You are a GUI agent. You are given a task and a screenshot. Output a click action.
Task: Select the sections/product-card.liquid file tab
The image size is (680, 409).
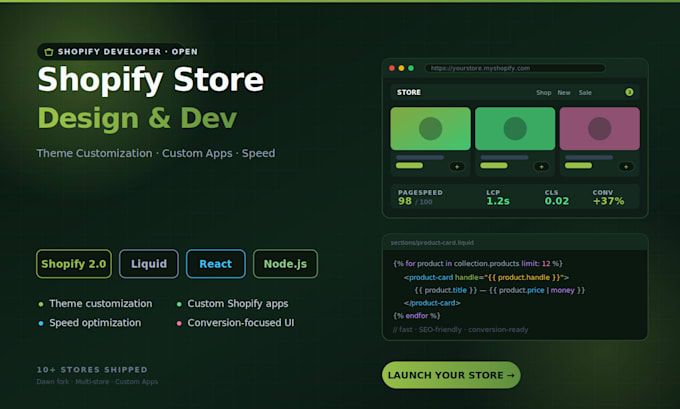pos(432,243)
